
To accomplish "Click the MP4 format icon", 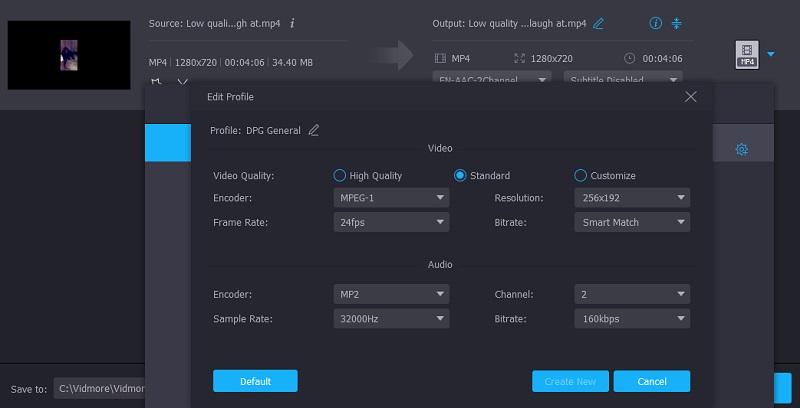I will (x=746, y=55).
